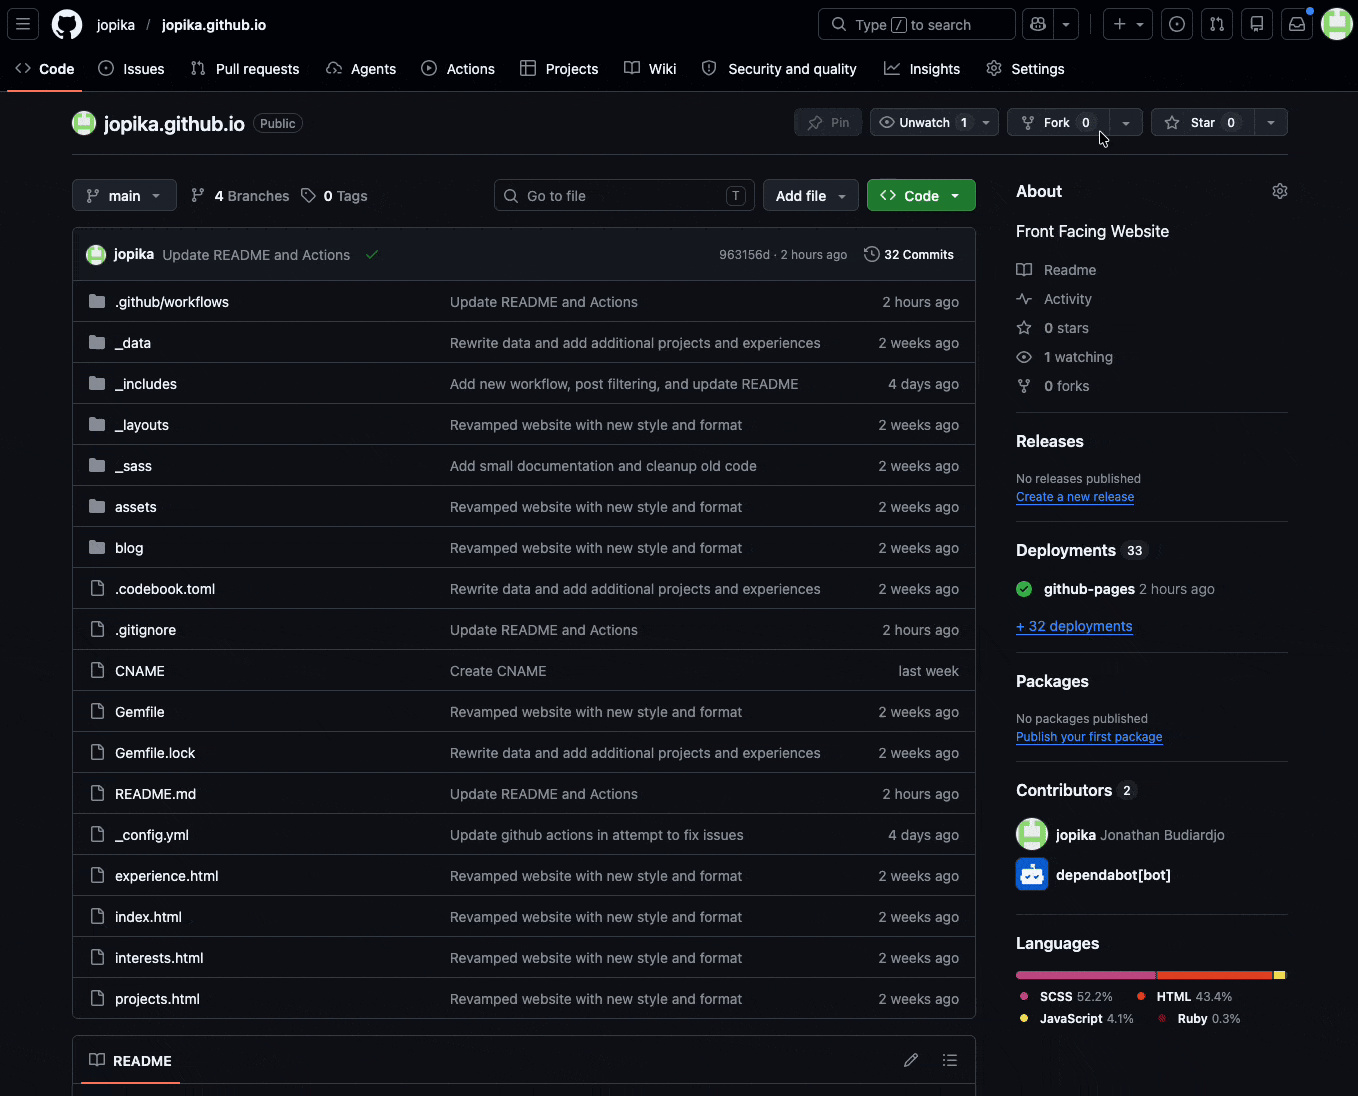Star this repository

[1203, 123]
